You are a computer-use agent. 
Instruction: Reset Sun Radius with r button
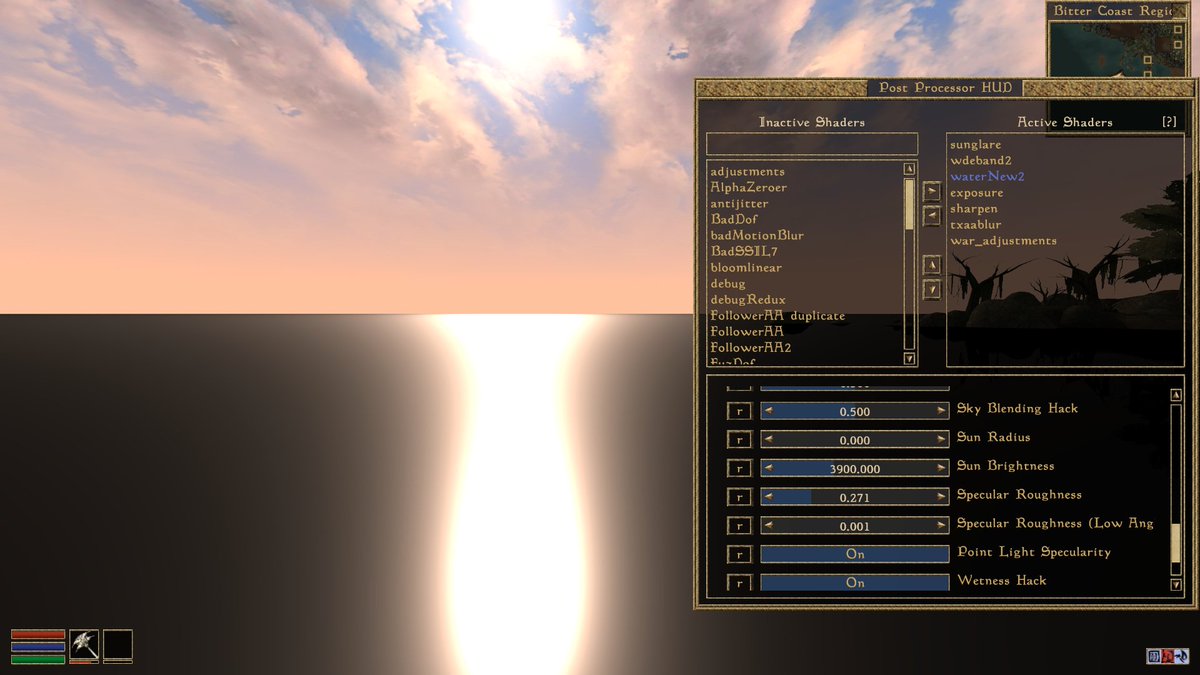click(738, 439)
